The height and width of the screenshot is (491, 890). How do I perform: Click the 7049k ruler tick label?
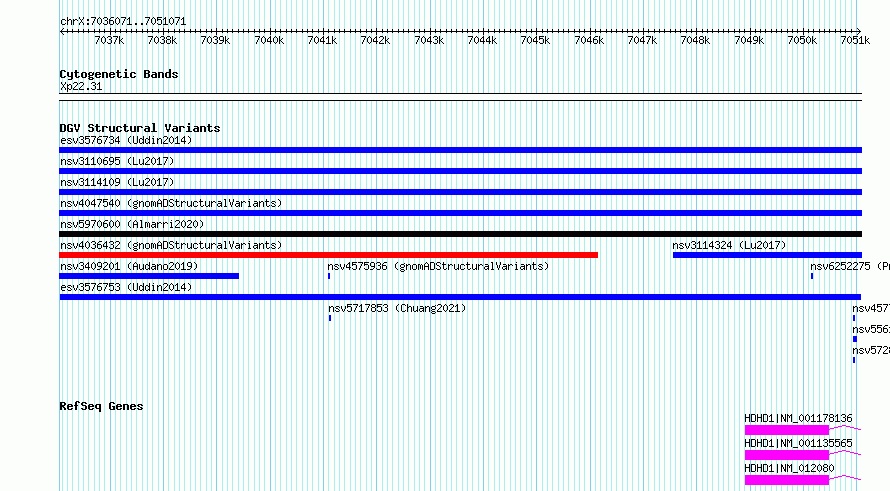point(749,40)
